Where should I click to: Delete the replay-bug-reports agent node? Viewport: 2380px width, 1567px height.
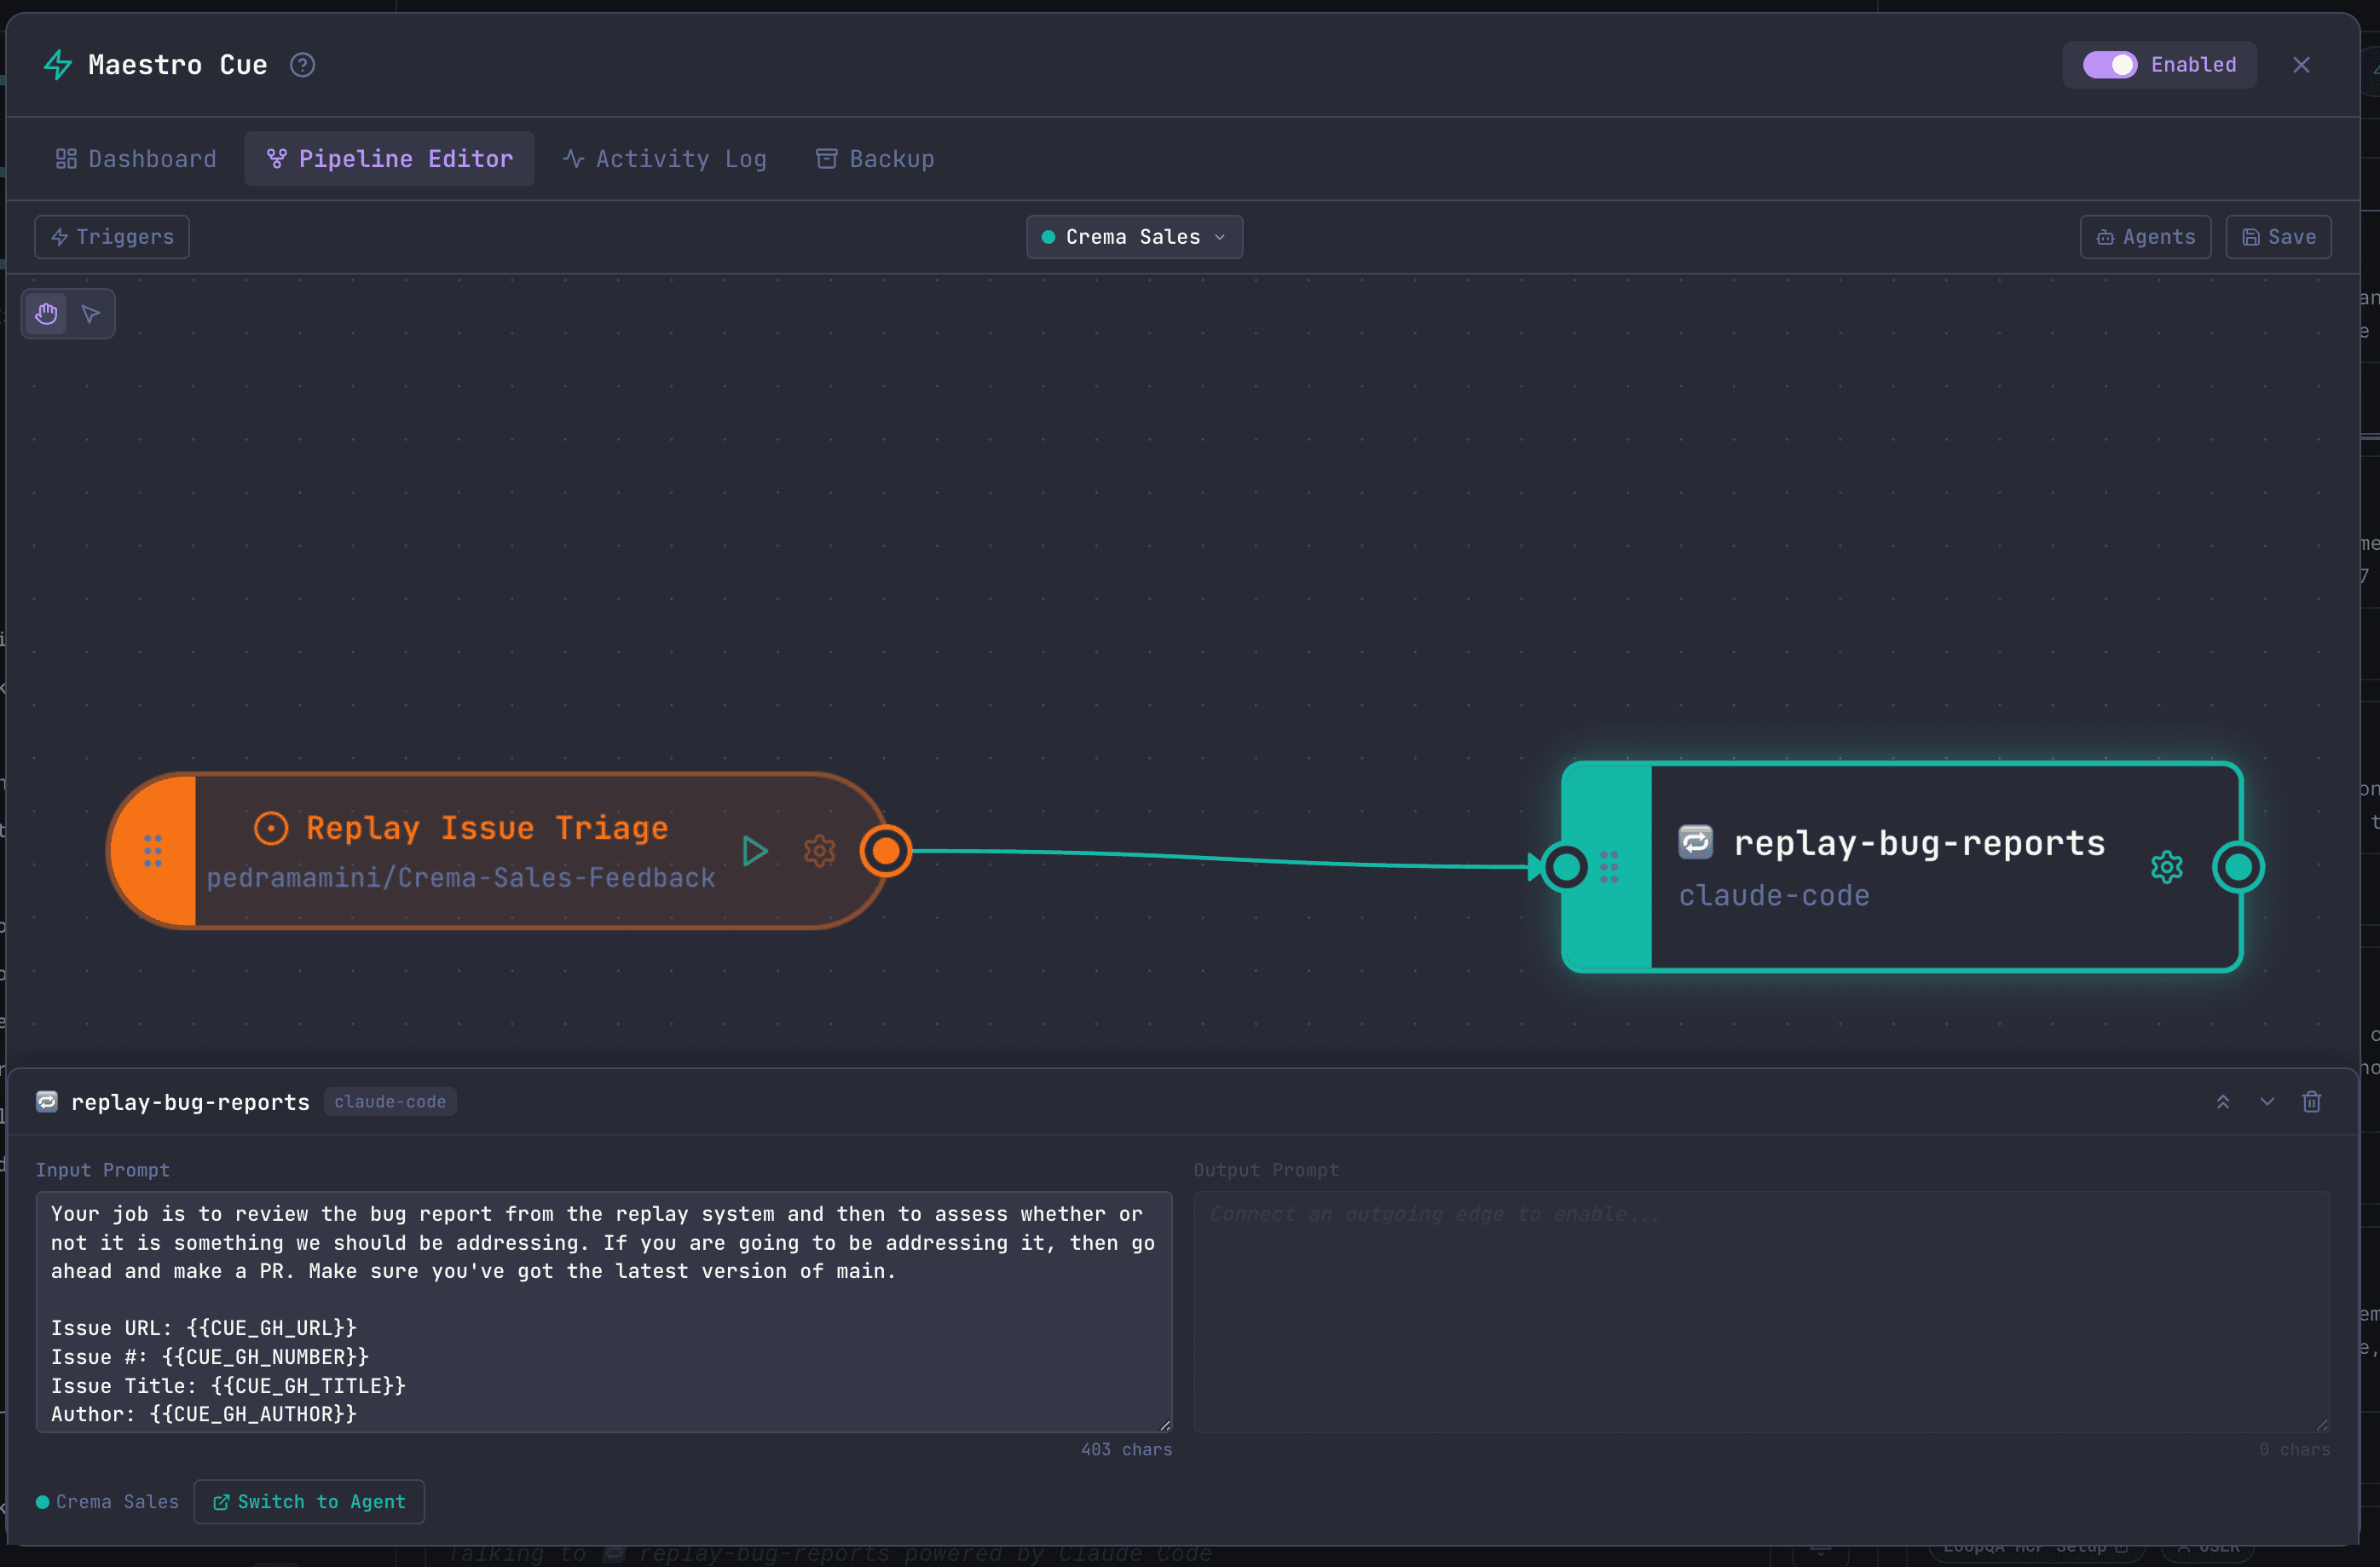[x=2311, y=1102]
